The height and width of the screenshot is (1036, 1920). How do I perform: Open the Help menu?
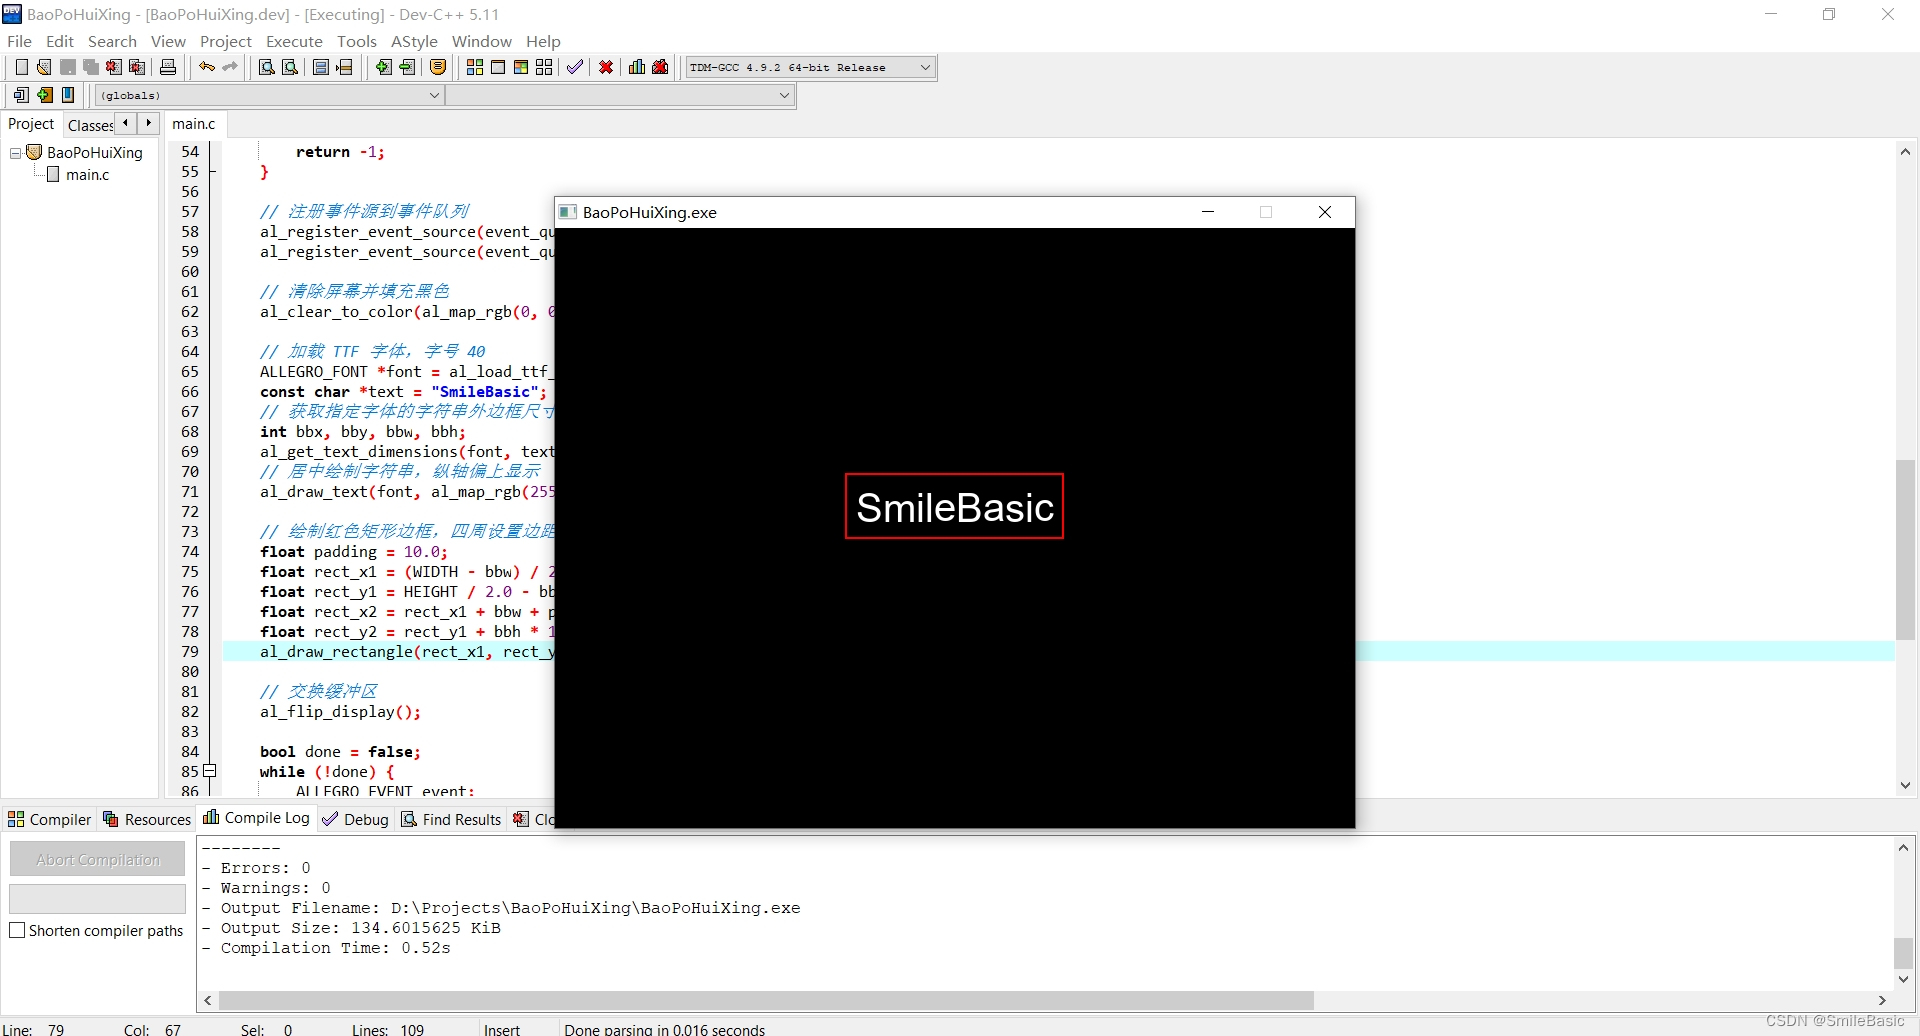click(x=543, y=41)
